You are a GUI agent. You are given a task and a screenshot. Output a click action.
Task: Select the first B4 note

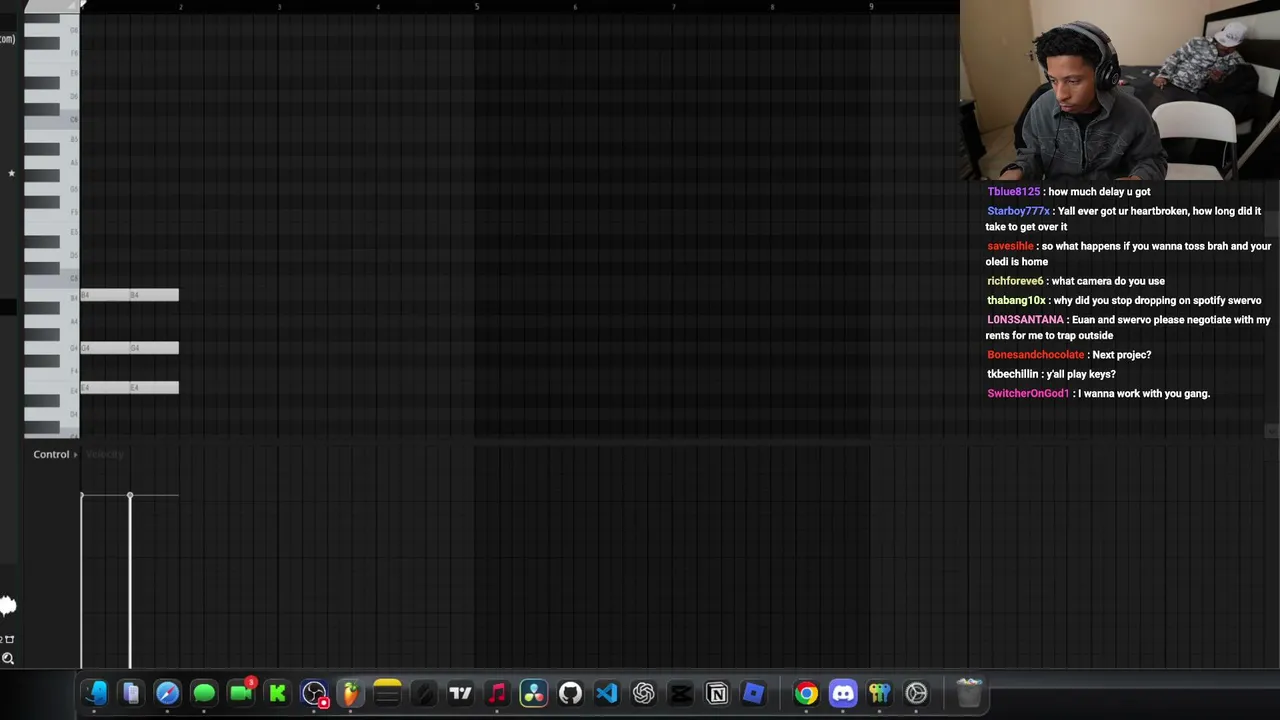tap(105, 295)
